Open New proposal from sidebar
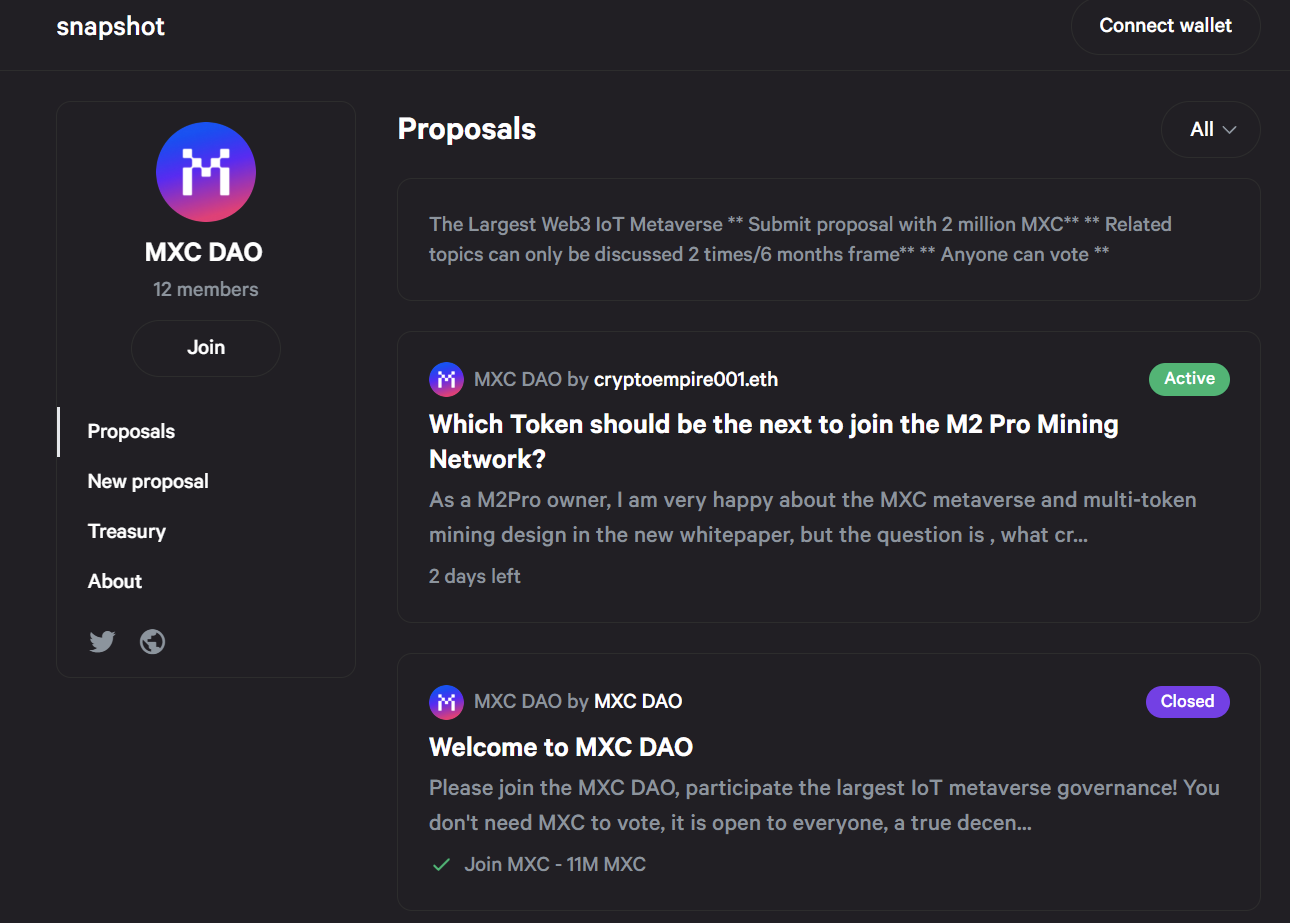The height and width of the screenshot is (923, 1290). click(148, 482)
